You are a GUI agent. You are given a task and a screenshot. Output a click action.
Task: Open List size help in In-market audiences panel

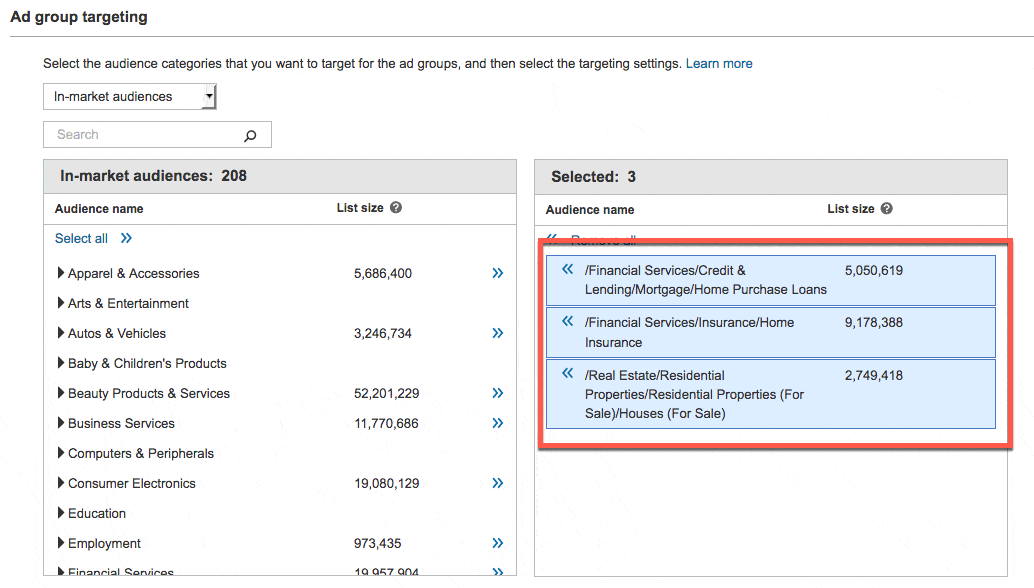tap(396, 208)
